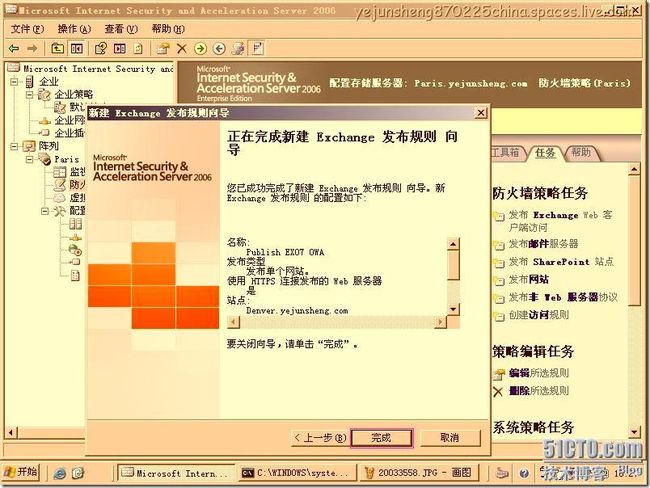650x488 pixels.
Task: Open Internet Explorer from quick launch
Action: coord(59,473)
